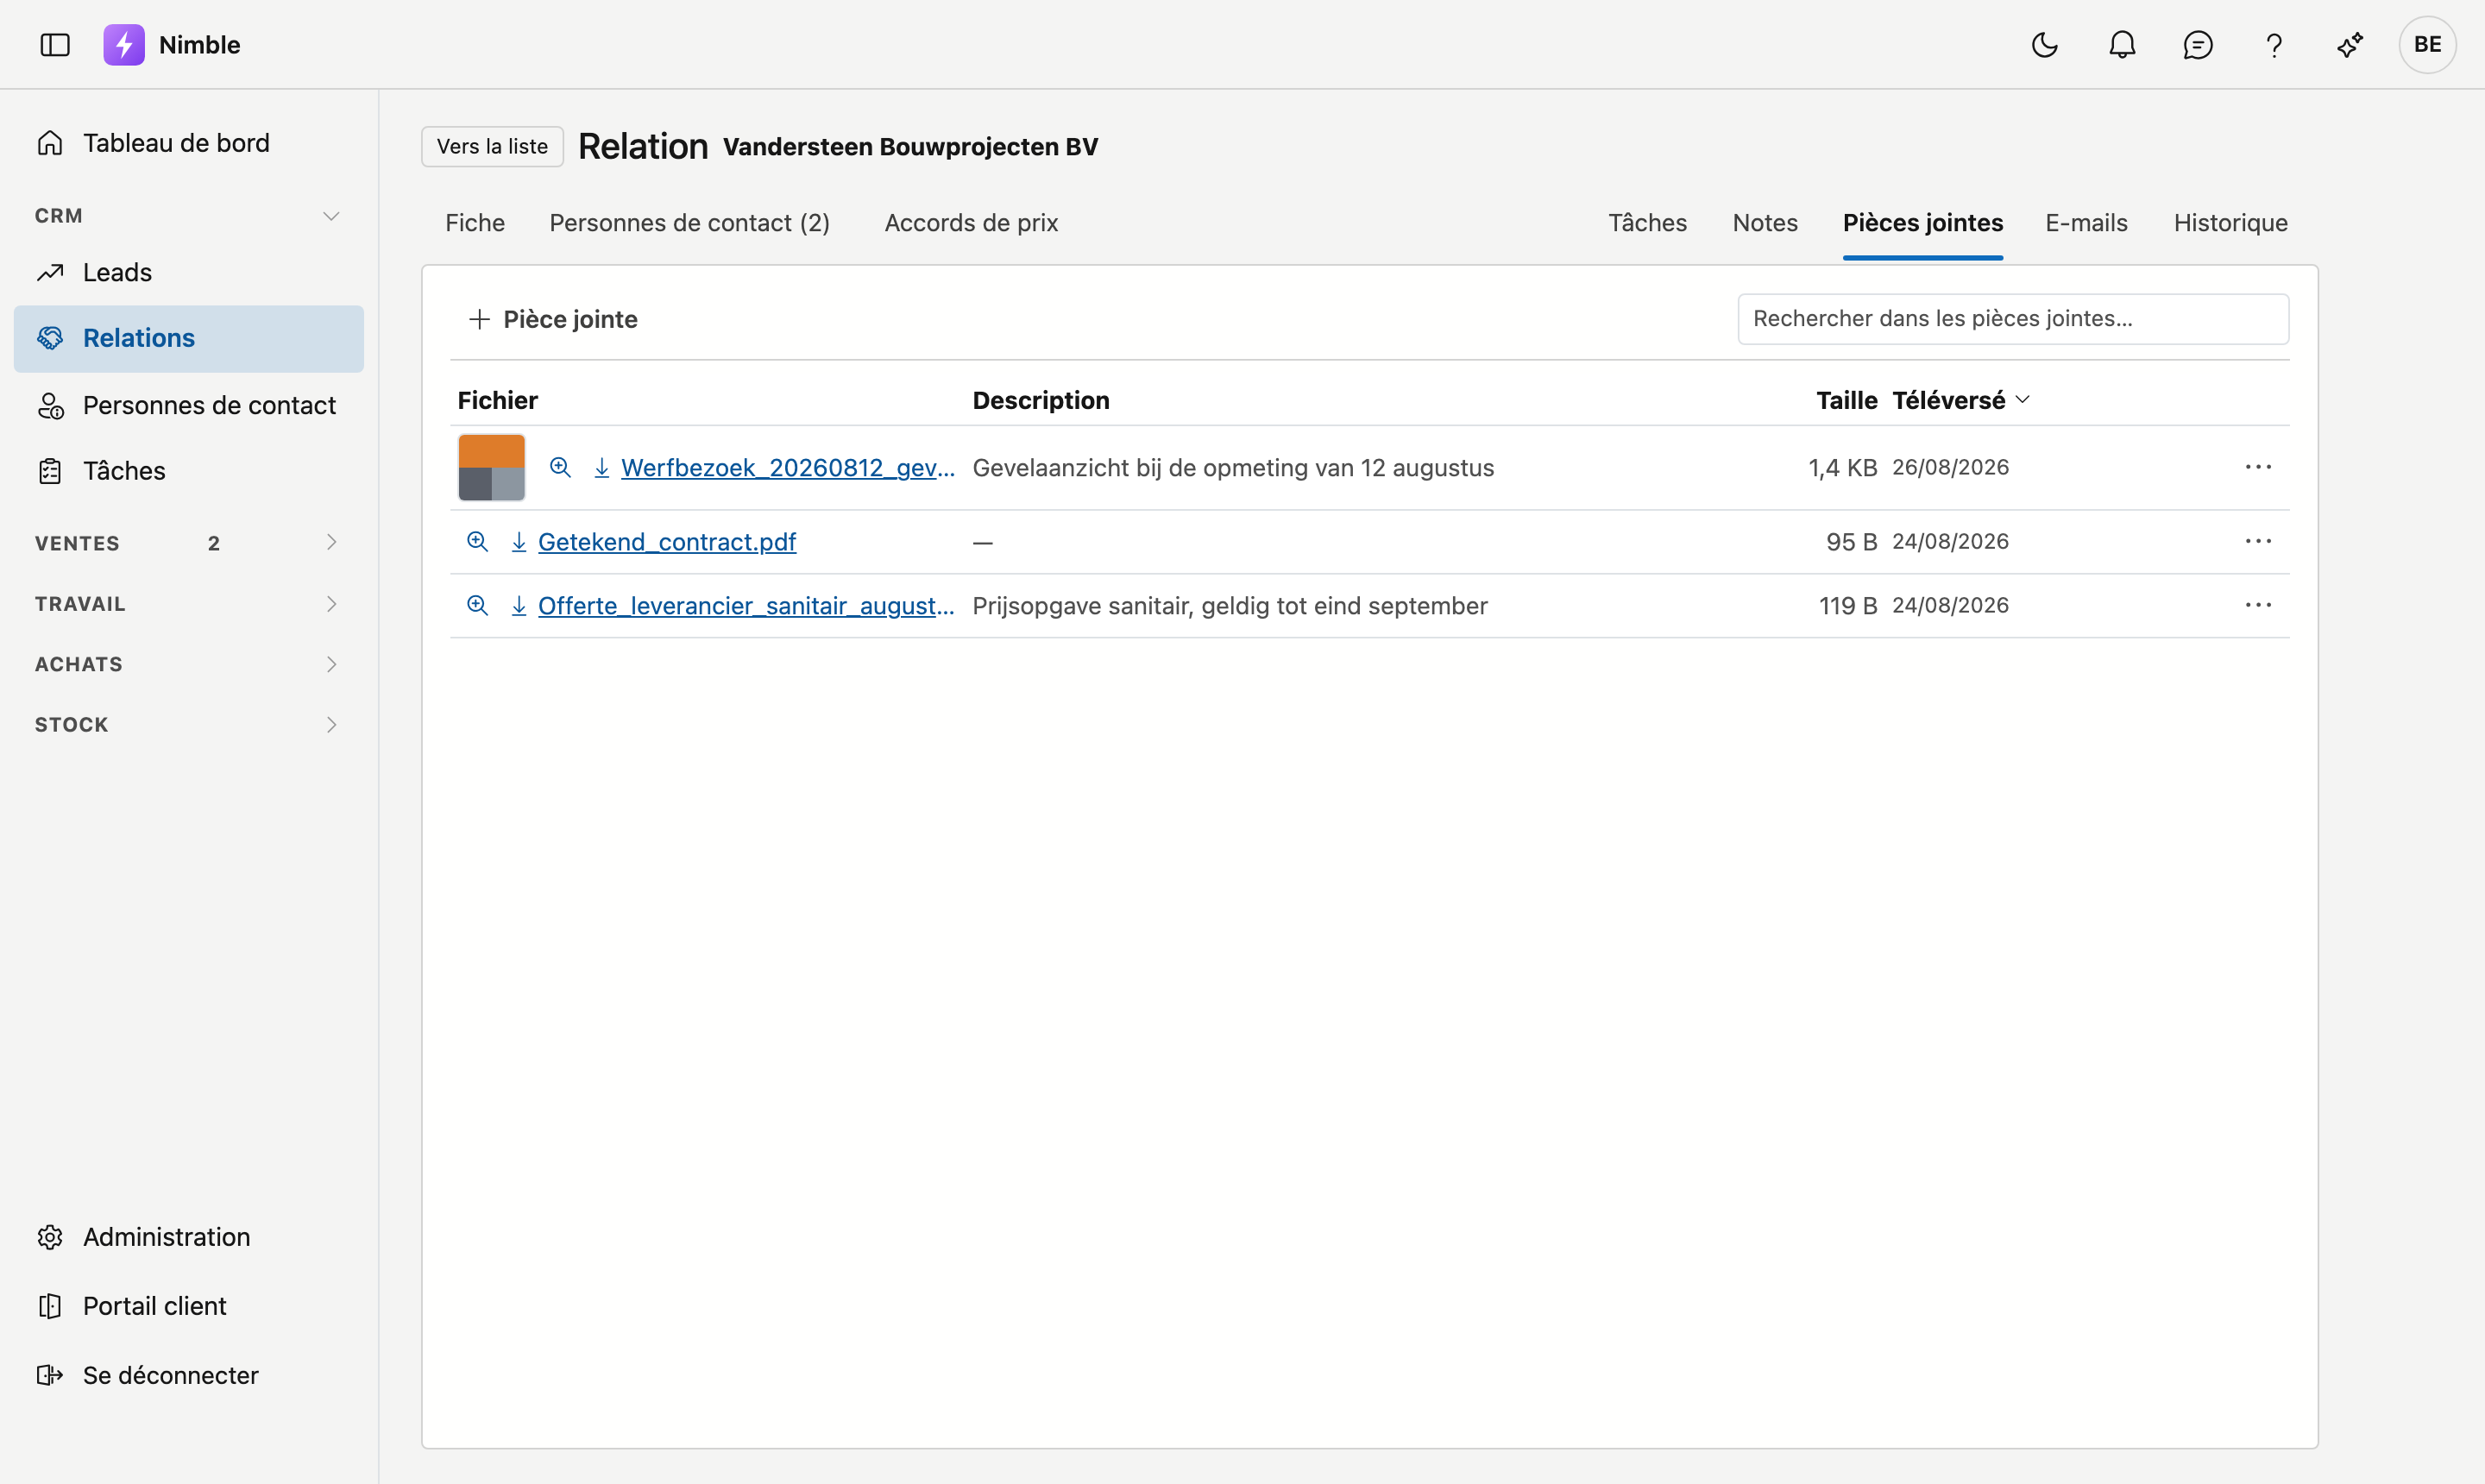This screenshot has width=2485, height=1484.
Task: Expand the STOCK section
Action: [189, 724]
